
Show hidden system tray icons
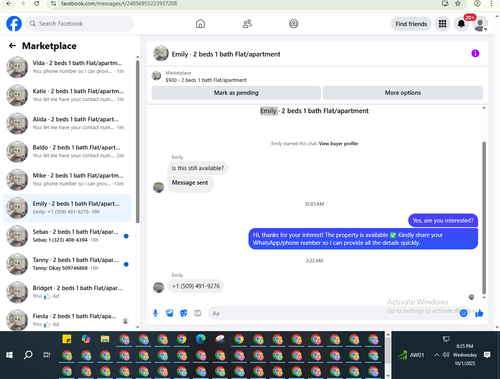pos(436,355)
